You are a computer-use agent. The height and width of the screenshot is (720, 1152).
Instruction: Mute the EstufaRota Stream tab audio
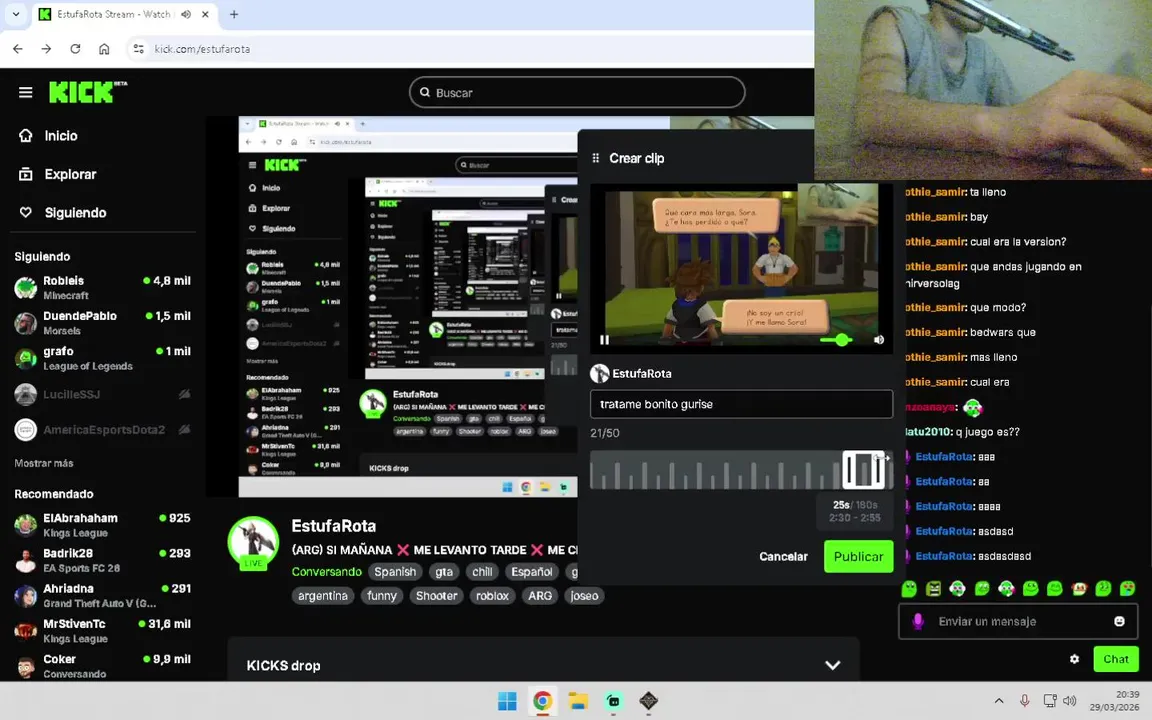pos(186,14)
